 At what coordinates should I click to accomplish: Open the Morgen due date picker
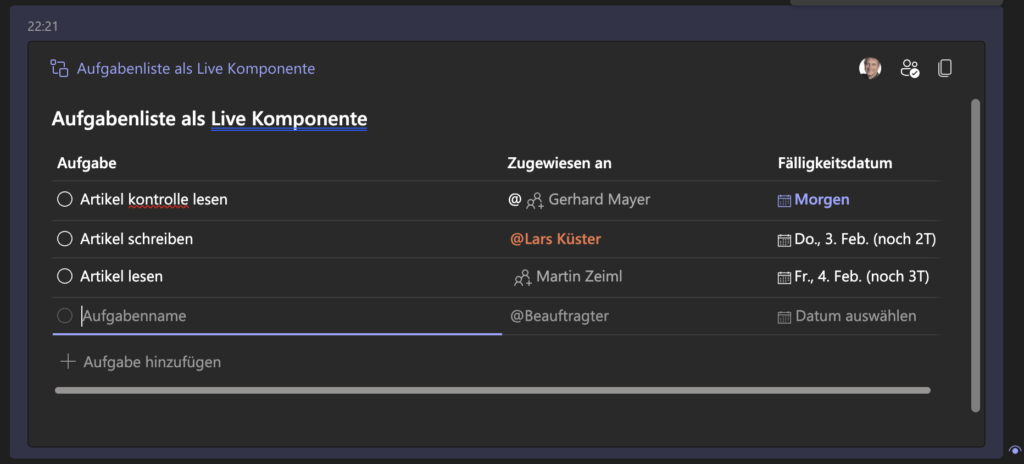(814, 200)
